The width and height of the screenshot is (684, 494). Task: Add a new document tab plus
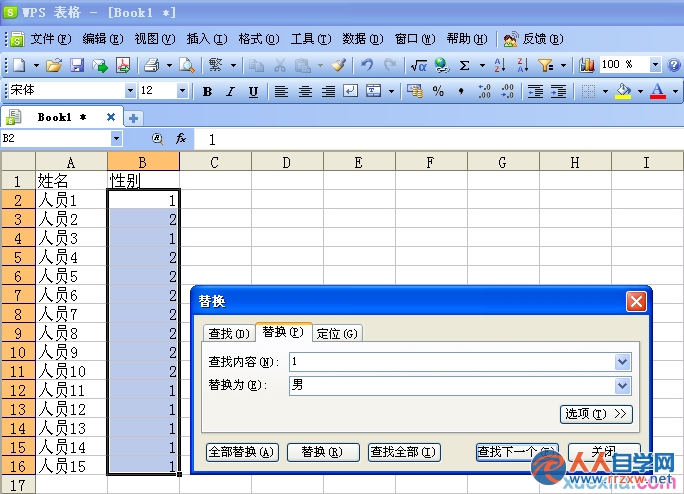click(x=133, y=118)
